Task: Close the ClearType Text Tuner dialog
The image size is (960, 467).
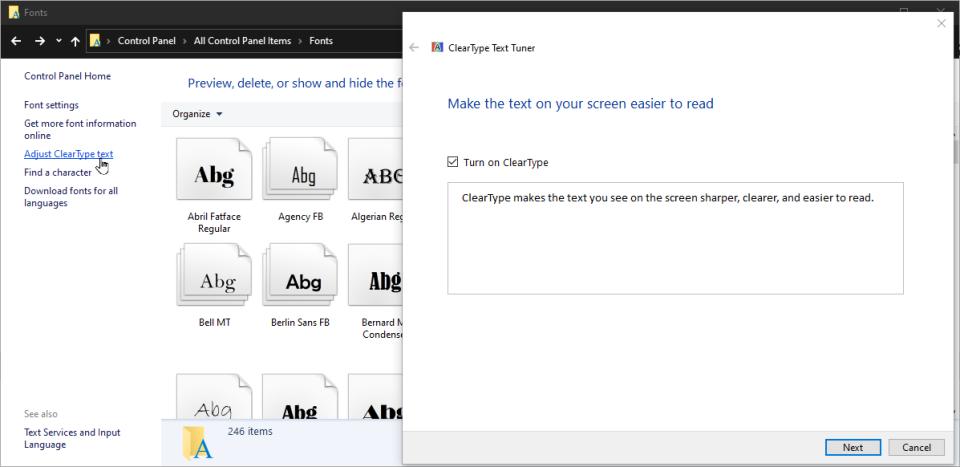Action: point(942,23)
